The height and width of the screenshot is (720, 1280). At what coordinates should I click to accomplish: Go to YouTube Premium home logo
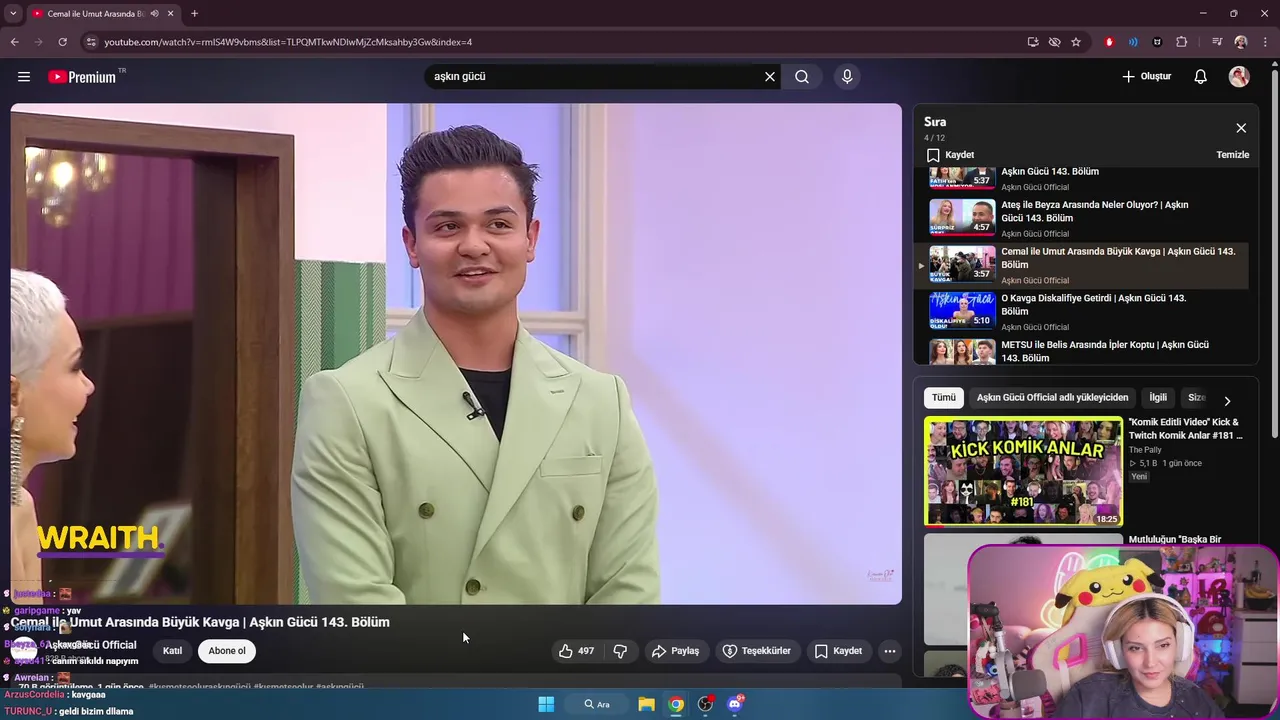click(82, 77)
